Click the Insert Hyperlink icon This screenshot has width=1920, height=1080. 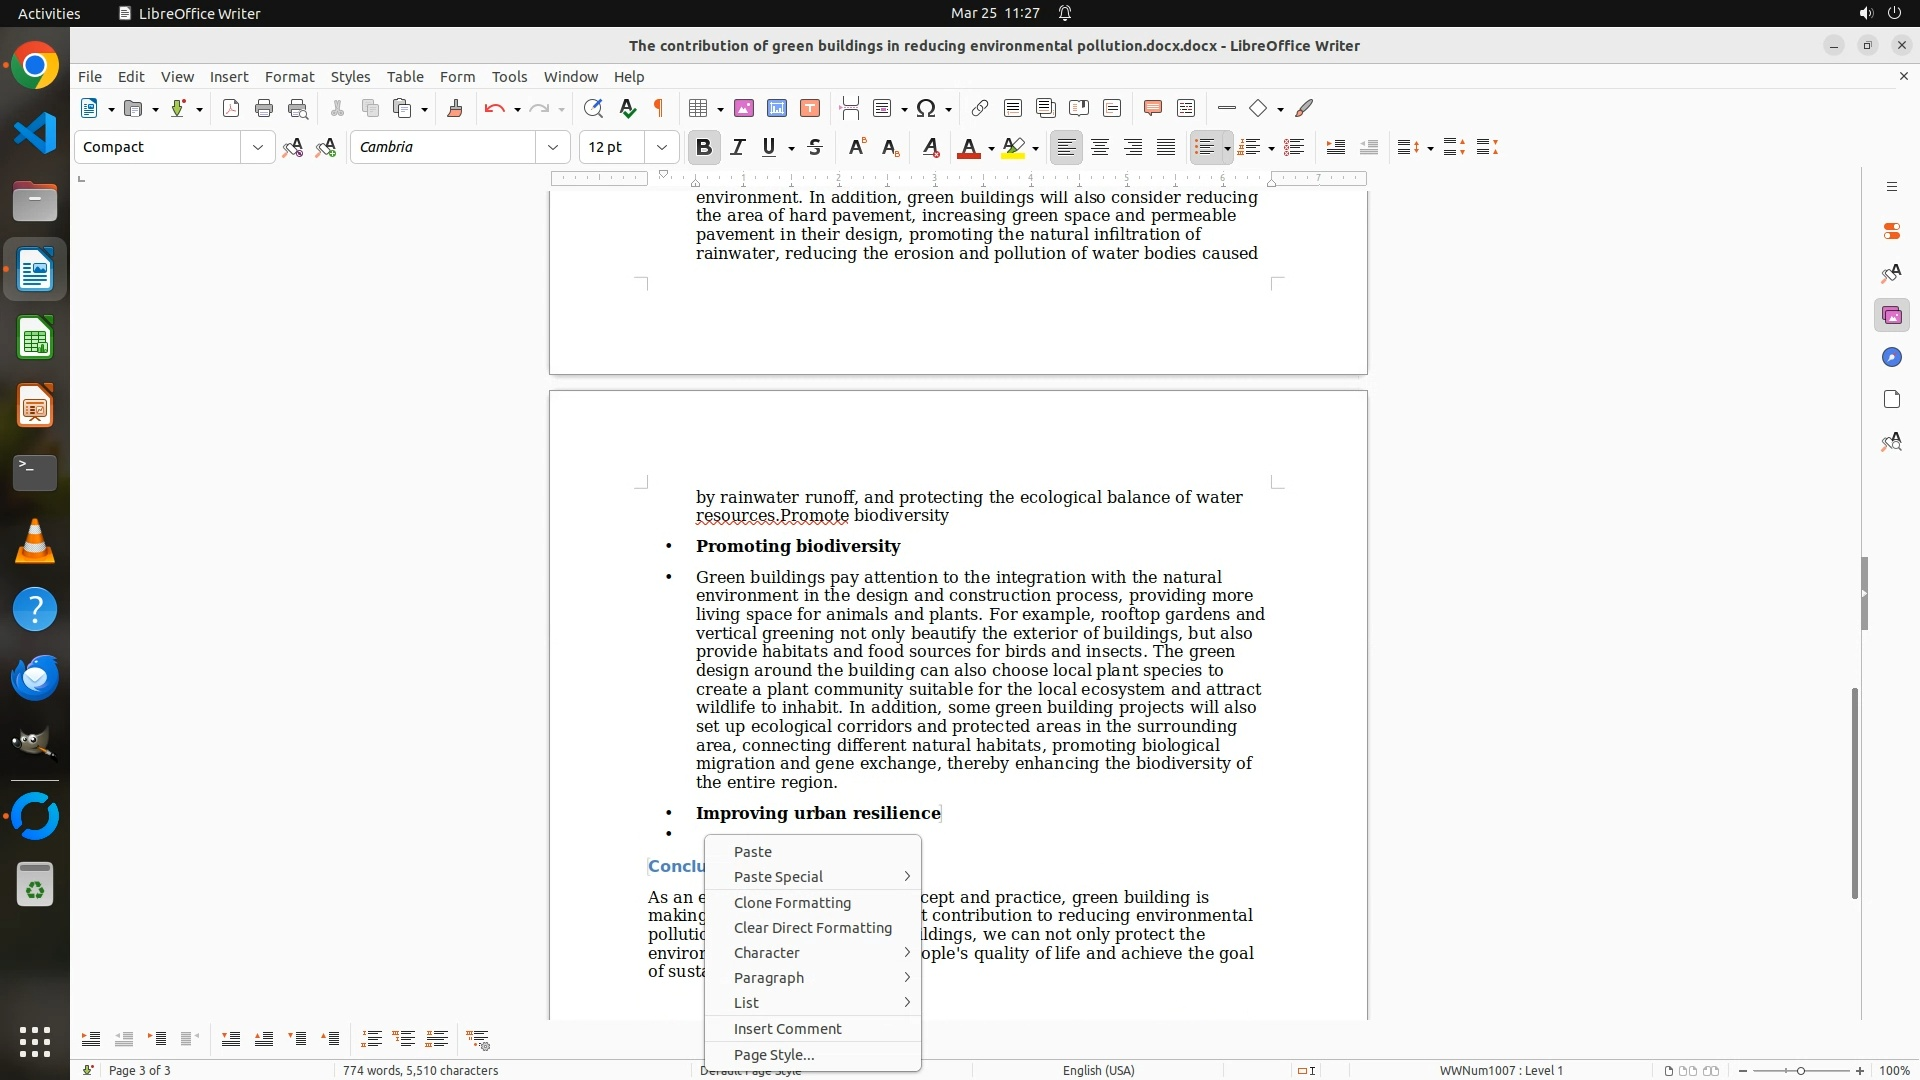(x=980, y=109)
